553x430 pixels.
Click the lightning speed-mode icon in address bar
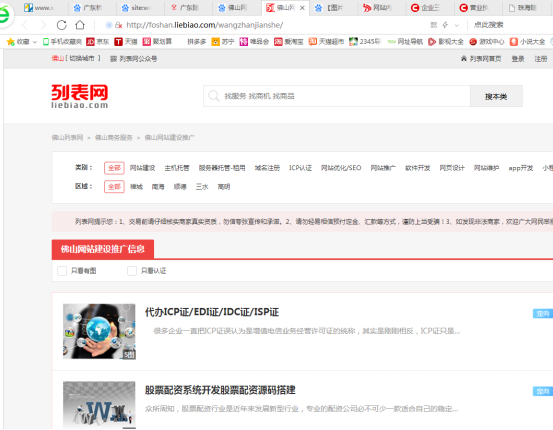445,25
